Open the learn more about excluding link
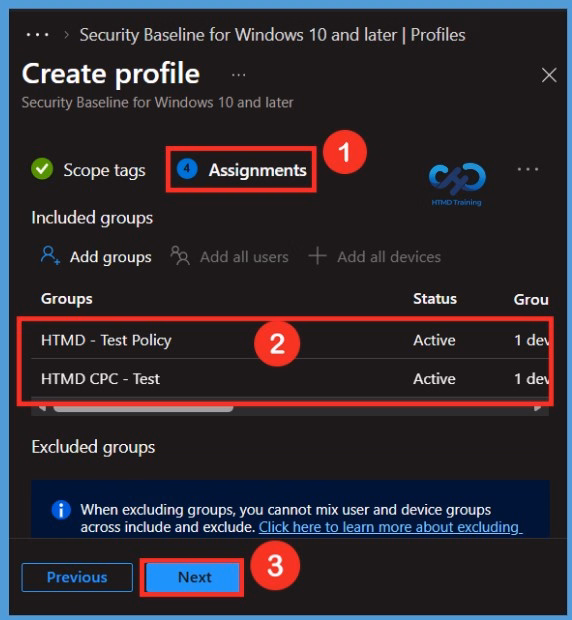This screenshot has width=572, height=620. point(390,527)
